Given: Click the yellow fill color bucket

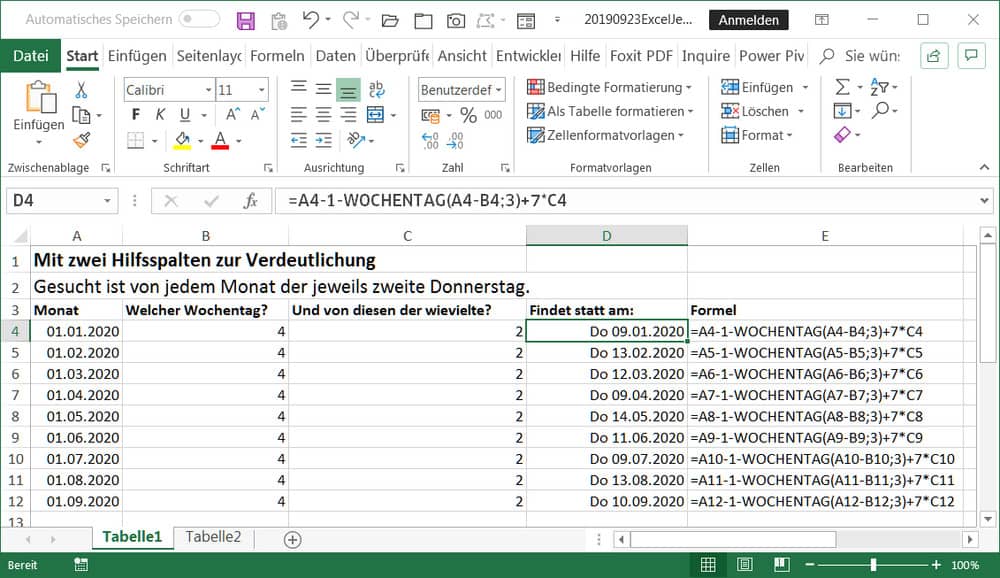Looking at the screenshot, I should (182, 140).
